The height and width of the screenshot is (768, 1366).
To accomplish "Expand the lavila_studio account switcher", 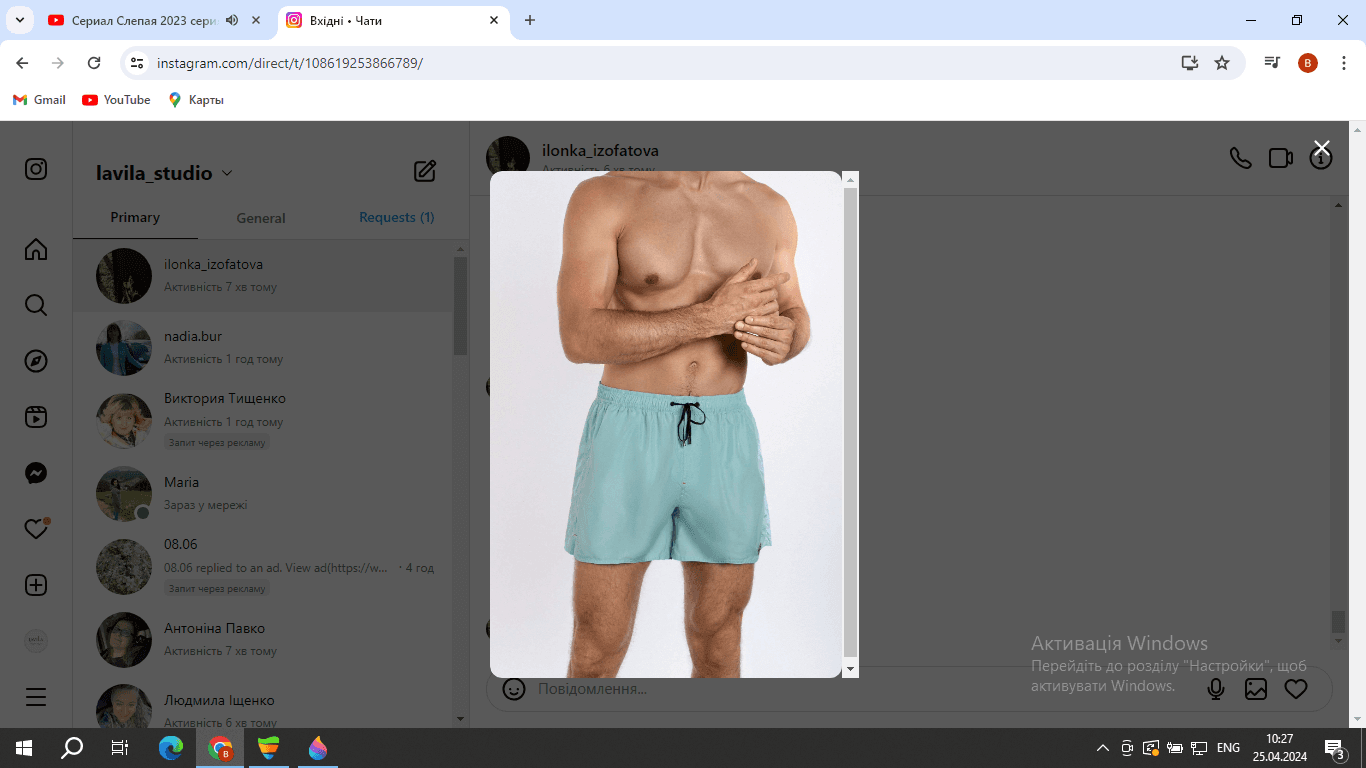I will [x=164, y=173].
